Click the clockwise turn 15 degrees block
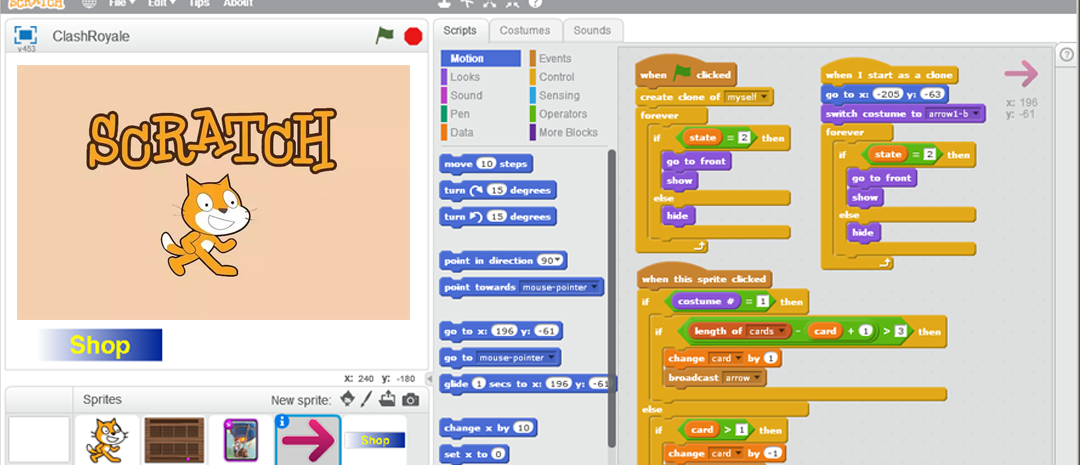Viewport: 1080px width, 465px height. [x=498, y=191]
